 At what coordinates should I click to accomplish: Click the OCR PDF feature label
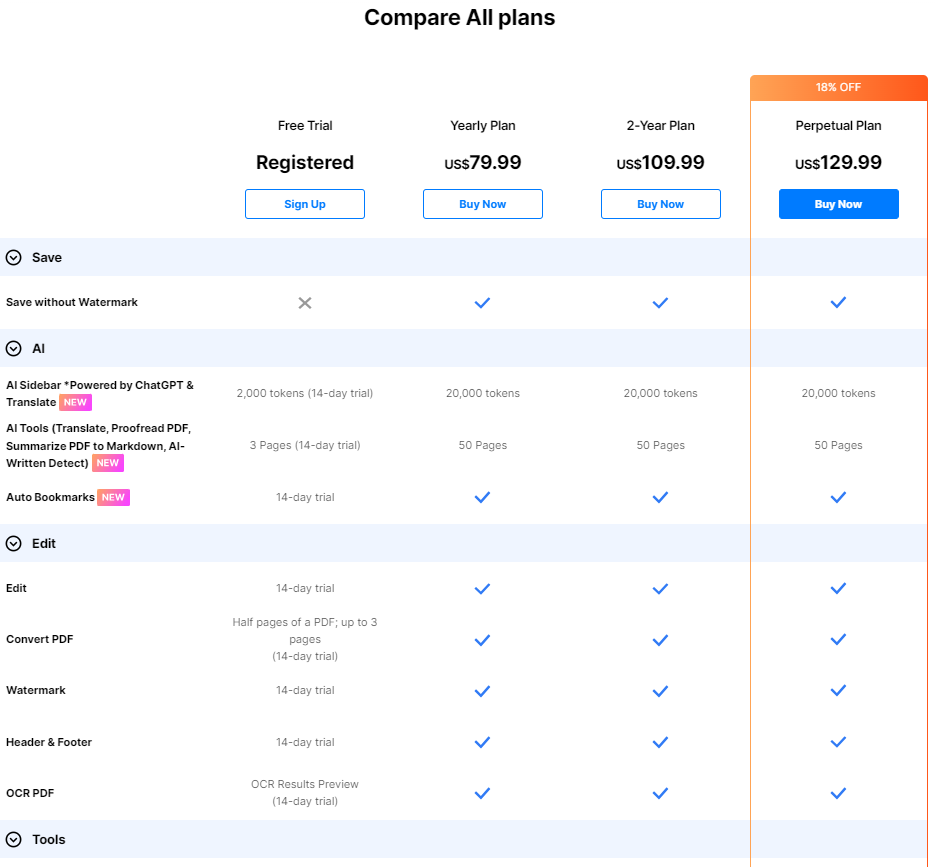click(30, 793)
